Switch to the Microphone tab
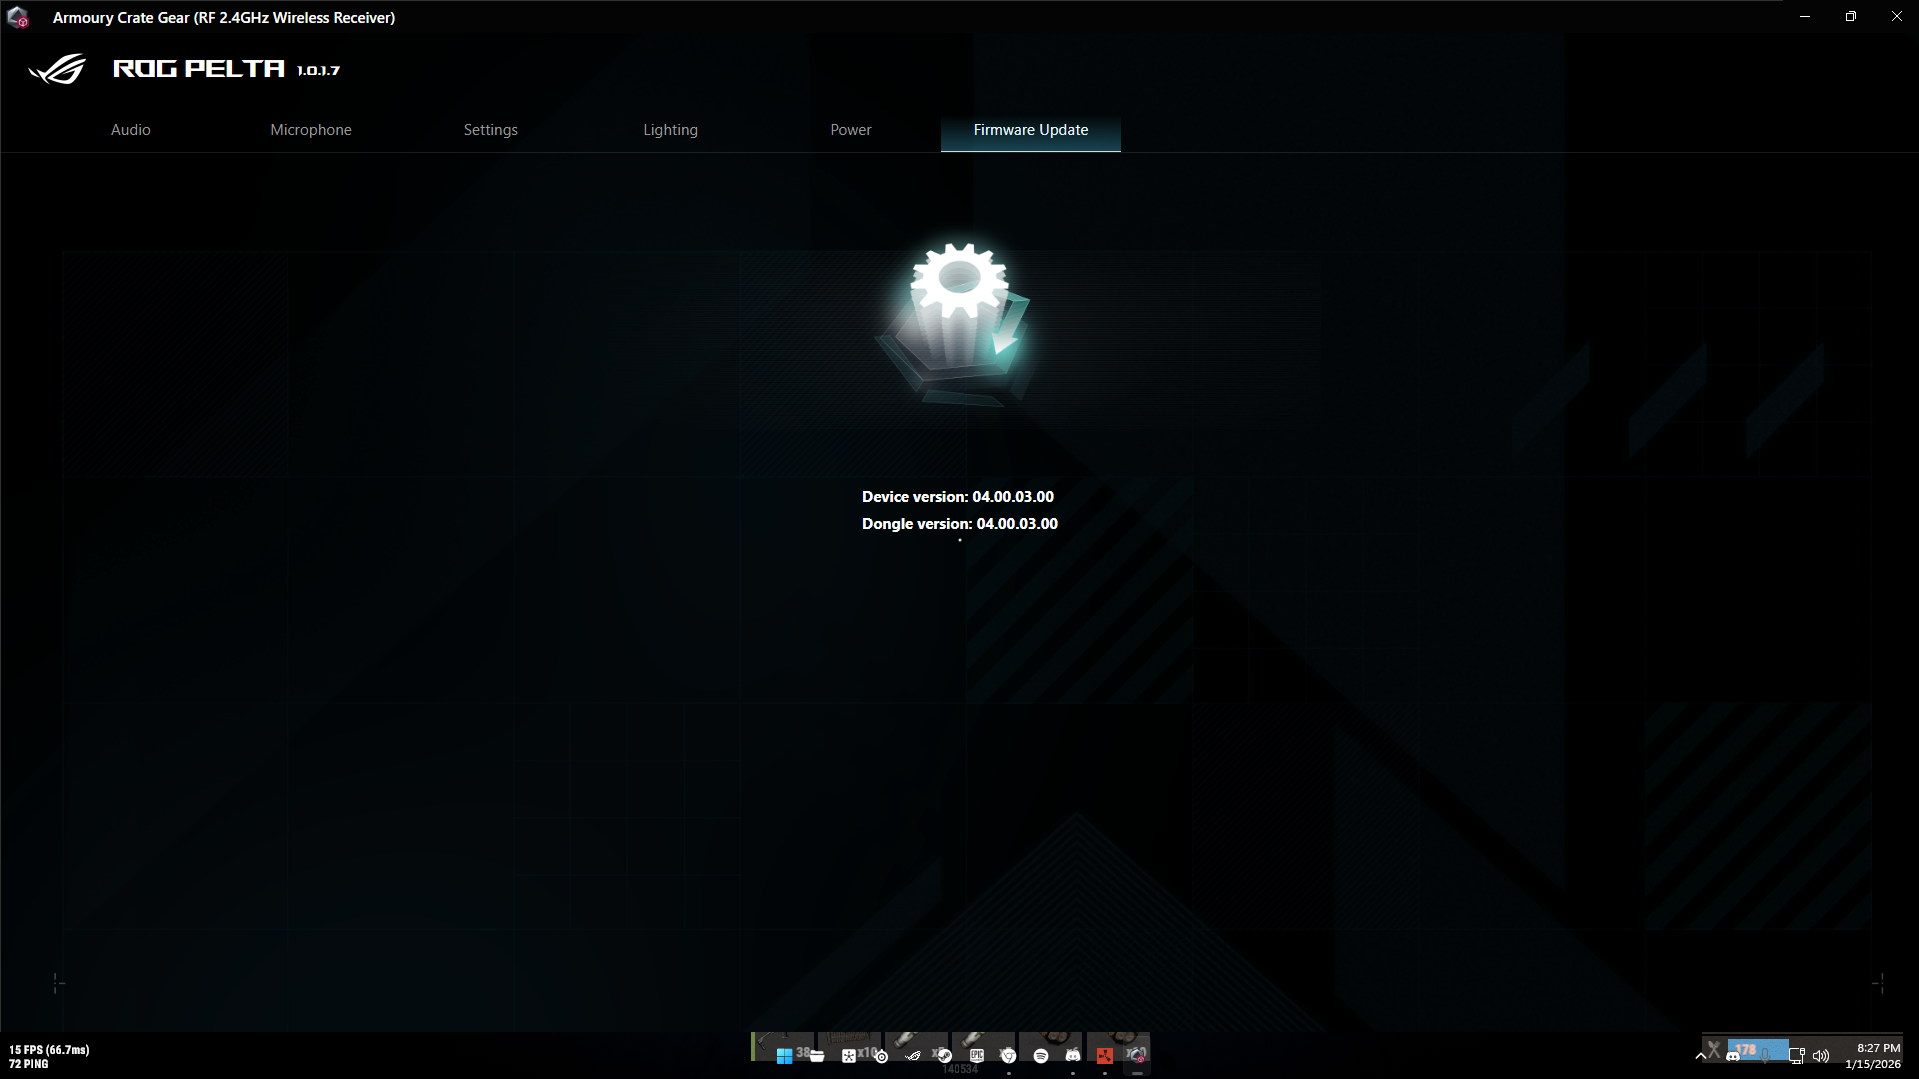 pos(310,130)
